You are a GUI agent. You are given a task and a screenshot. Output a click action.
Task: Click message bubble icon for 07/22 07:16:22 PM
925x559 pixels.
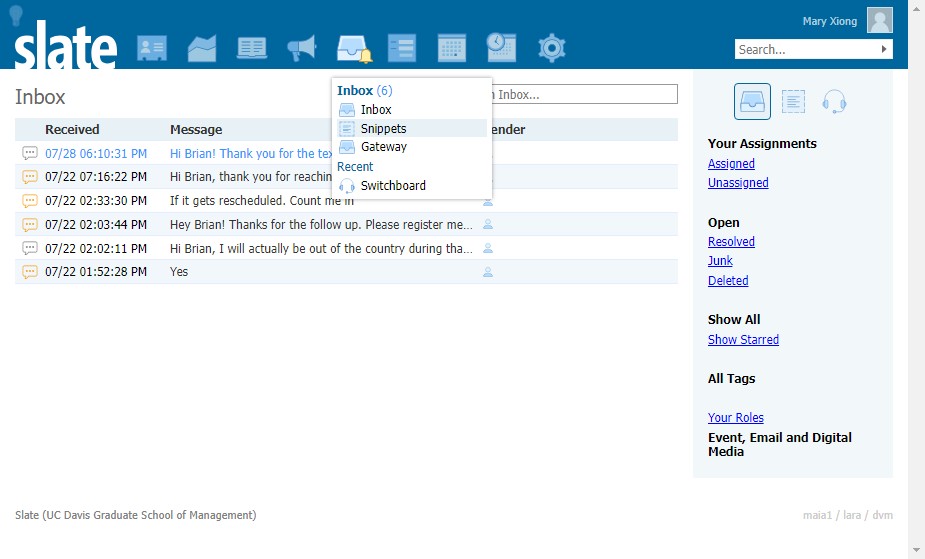(x=29, y=177)
